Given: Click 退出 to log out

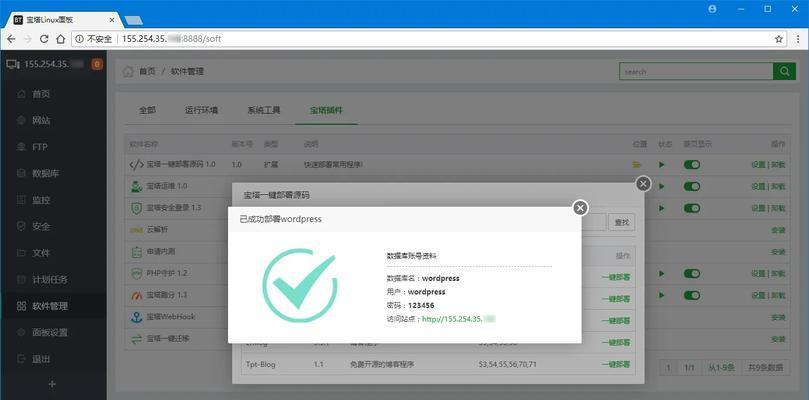Looking at the screenshot, I should point(41,359).
